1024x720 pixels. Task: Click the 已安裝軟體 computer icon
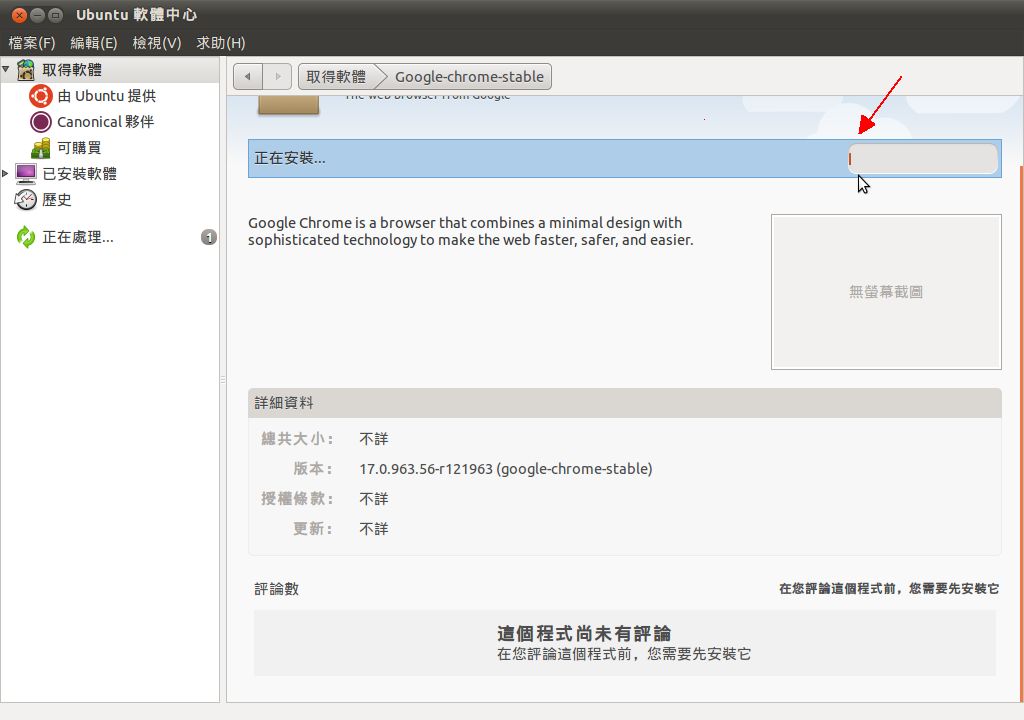(26, 174)
